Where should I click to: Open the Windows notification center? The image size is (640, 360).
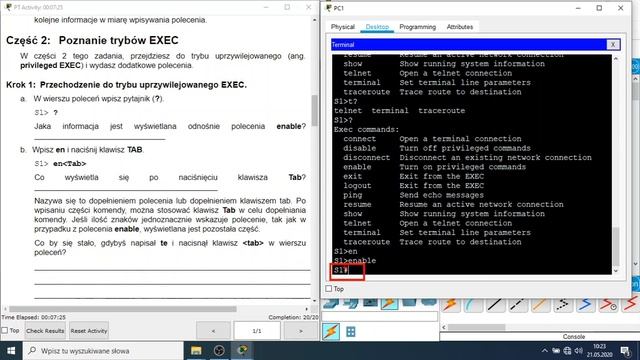(x=625, y=351)
